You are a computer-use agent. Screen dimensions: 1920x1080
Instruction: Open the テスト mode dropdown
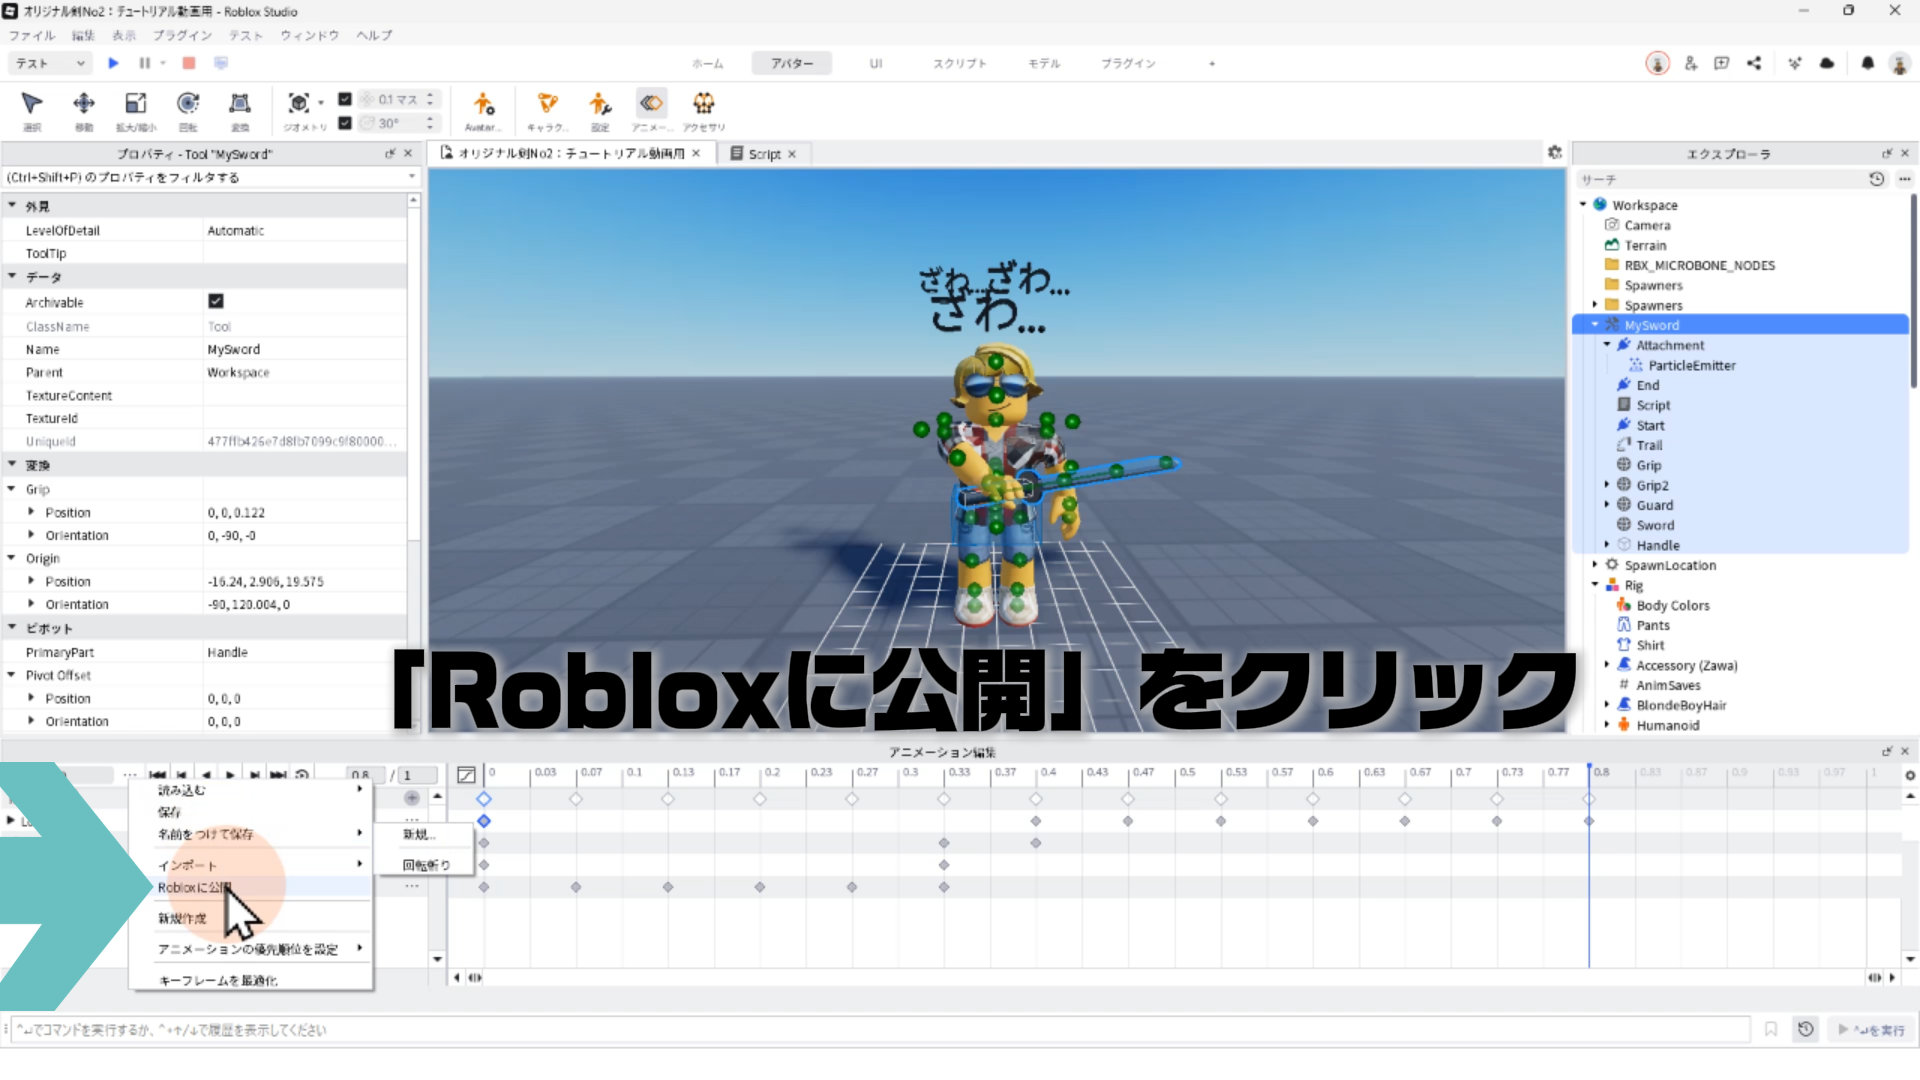click(50, 63)
